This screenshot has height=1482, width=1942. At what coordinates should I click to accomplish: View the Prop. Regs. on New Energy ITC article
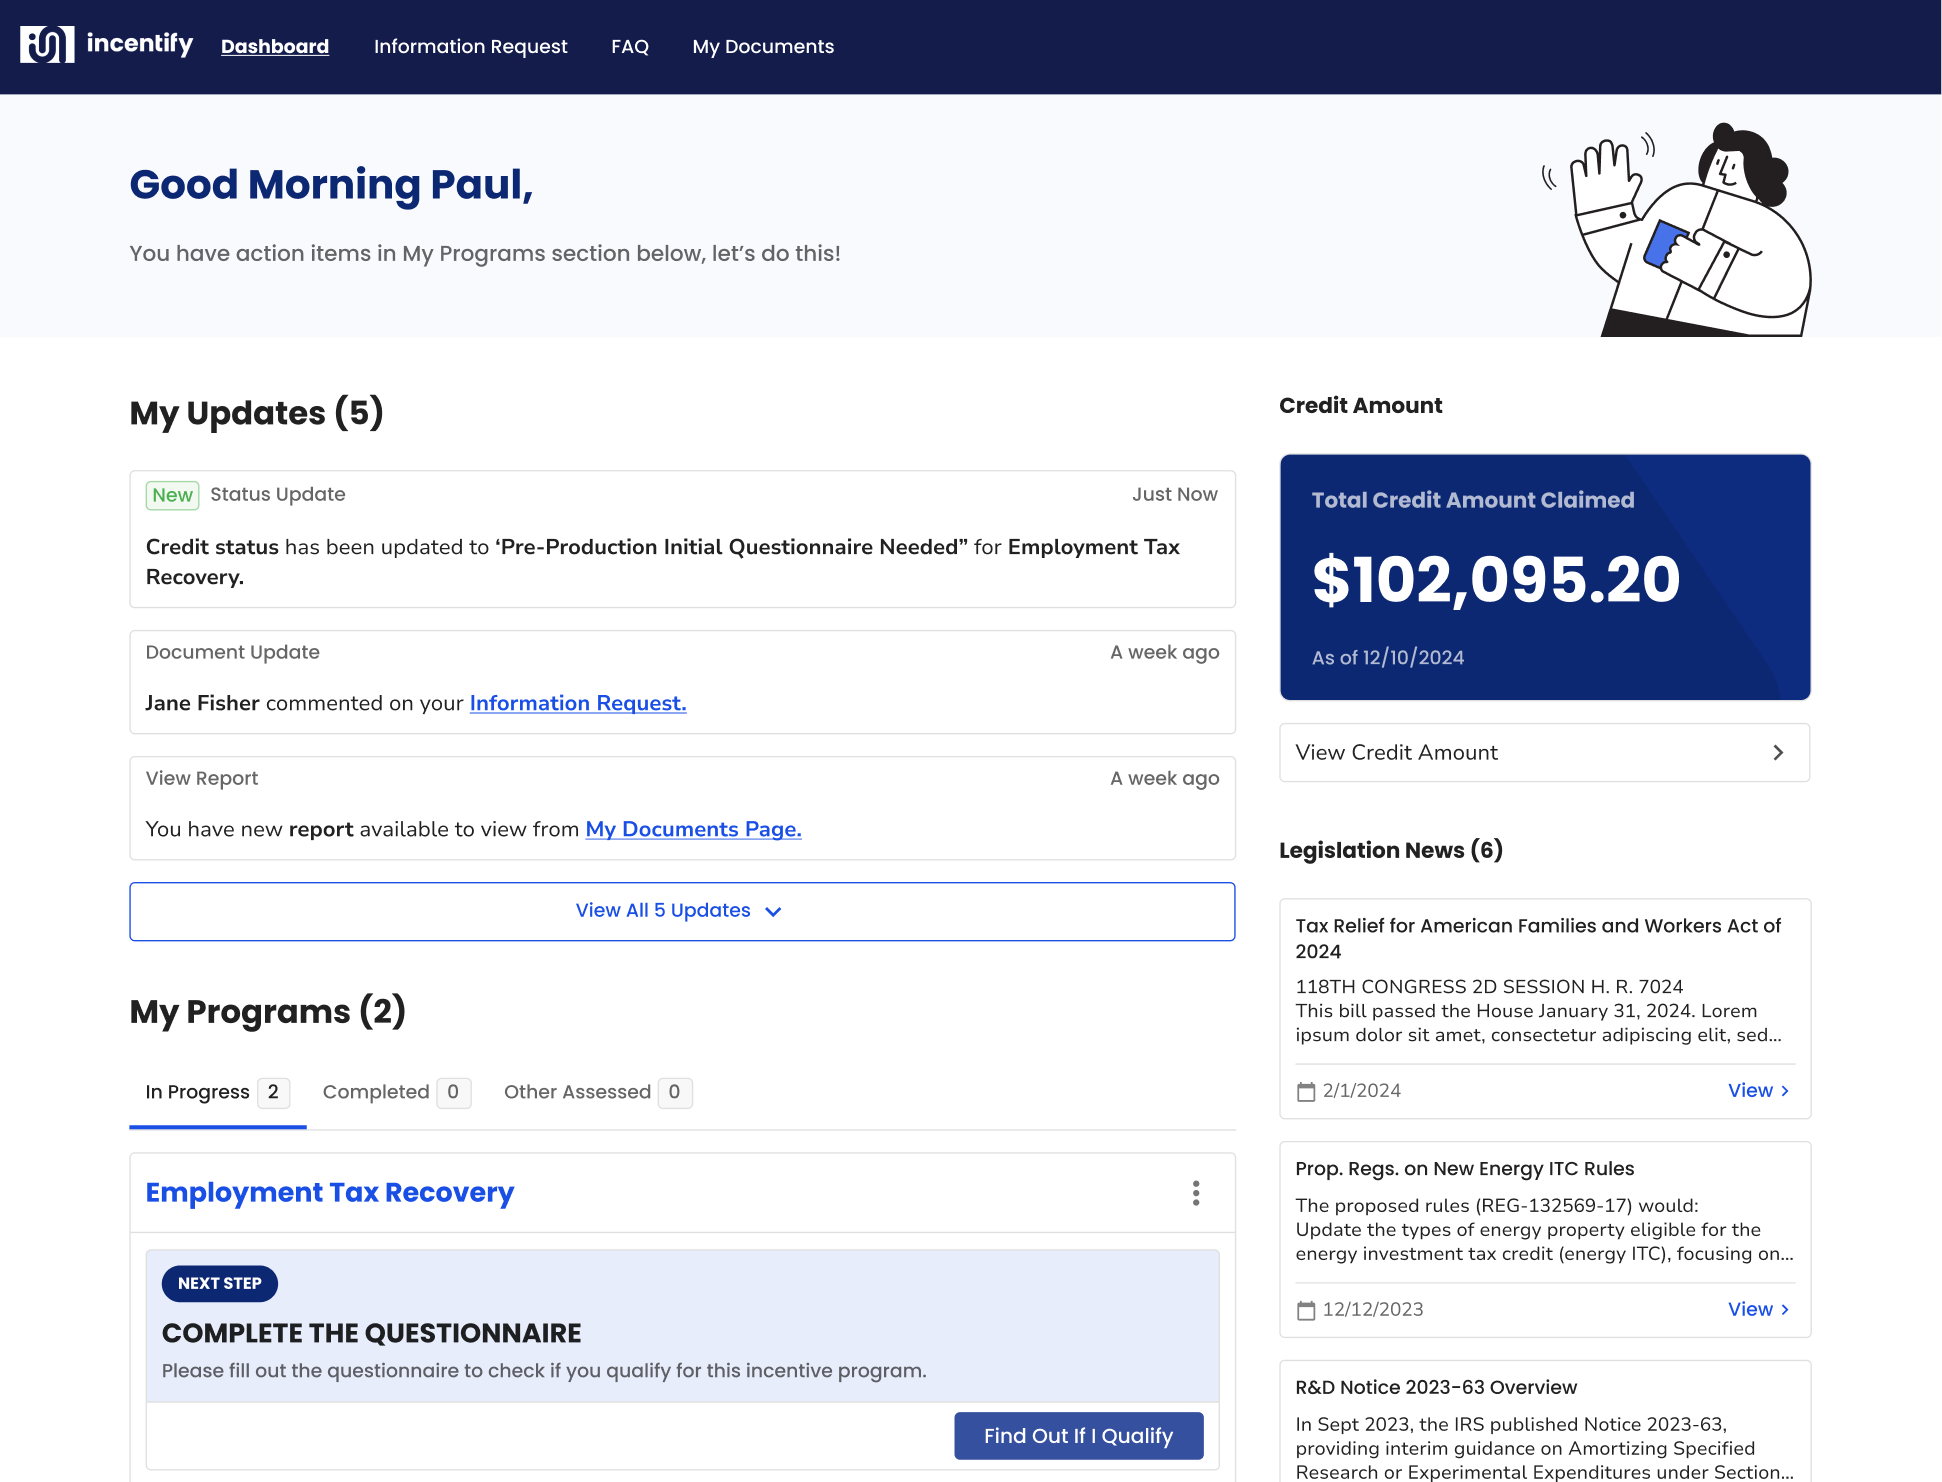(x=1757, y=1310)
